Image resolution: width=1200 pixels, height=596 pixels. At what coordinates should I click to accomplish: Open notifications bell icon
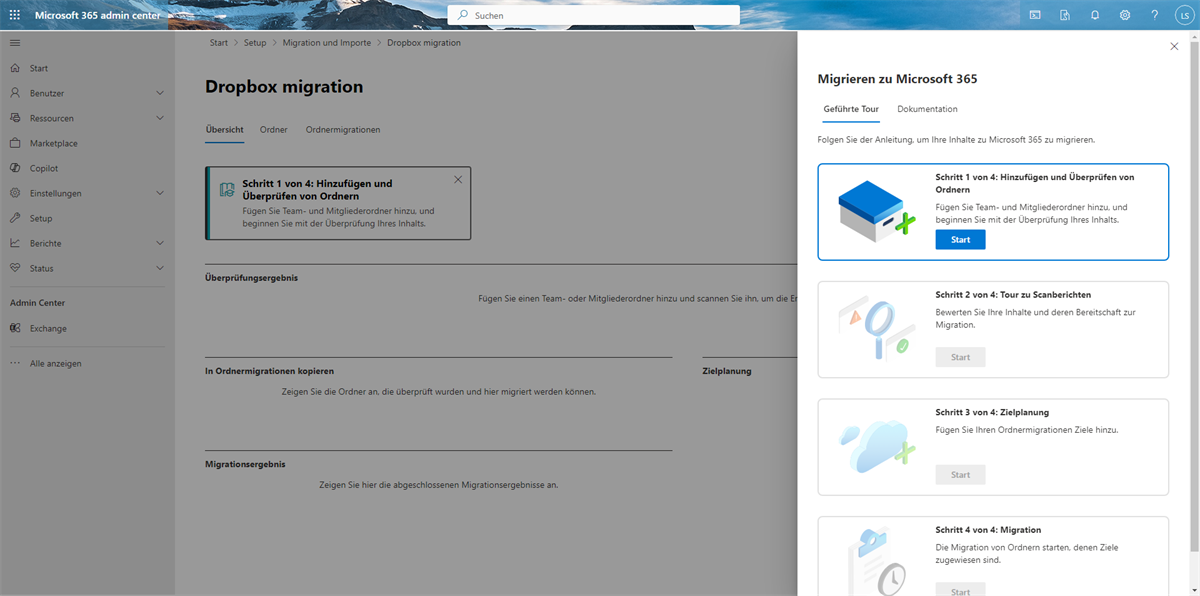coord(1095,15)
